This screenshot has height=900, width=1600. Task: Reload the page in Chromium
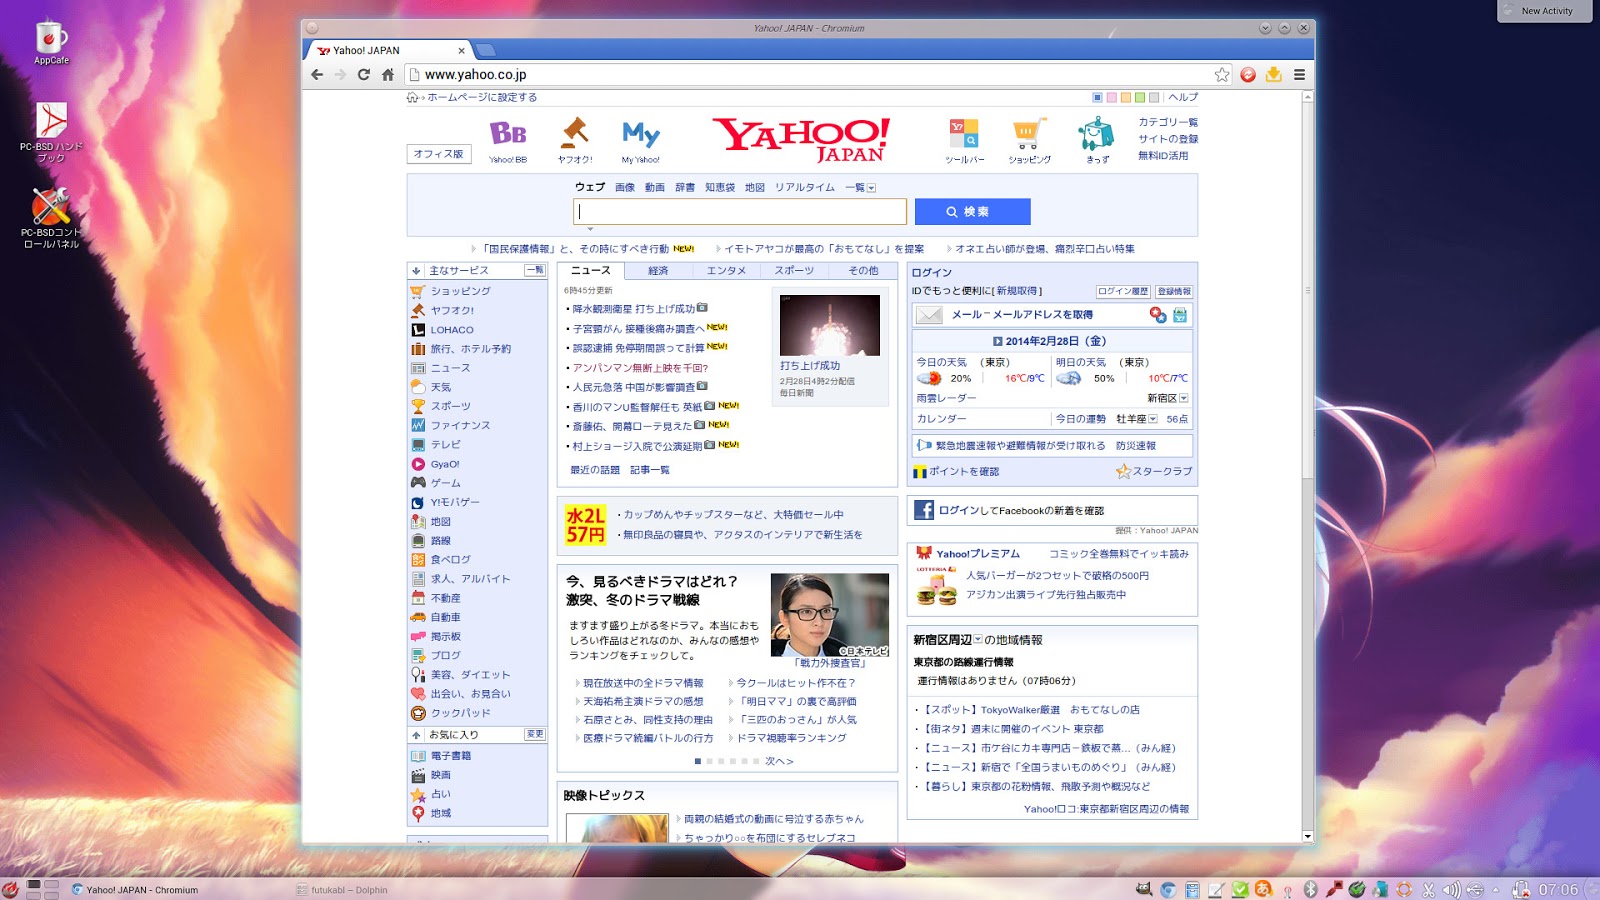[364, 74]
